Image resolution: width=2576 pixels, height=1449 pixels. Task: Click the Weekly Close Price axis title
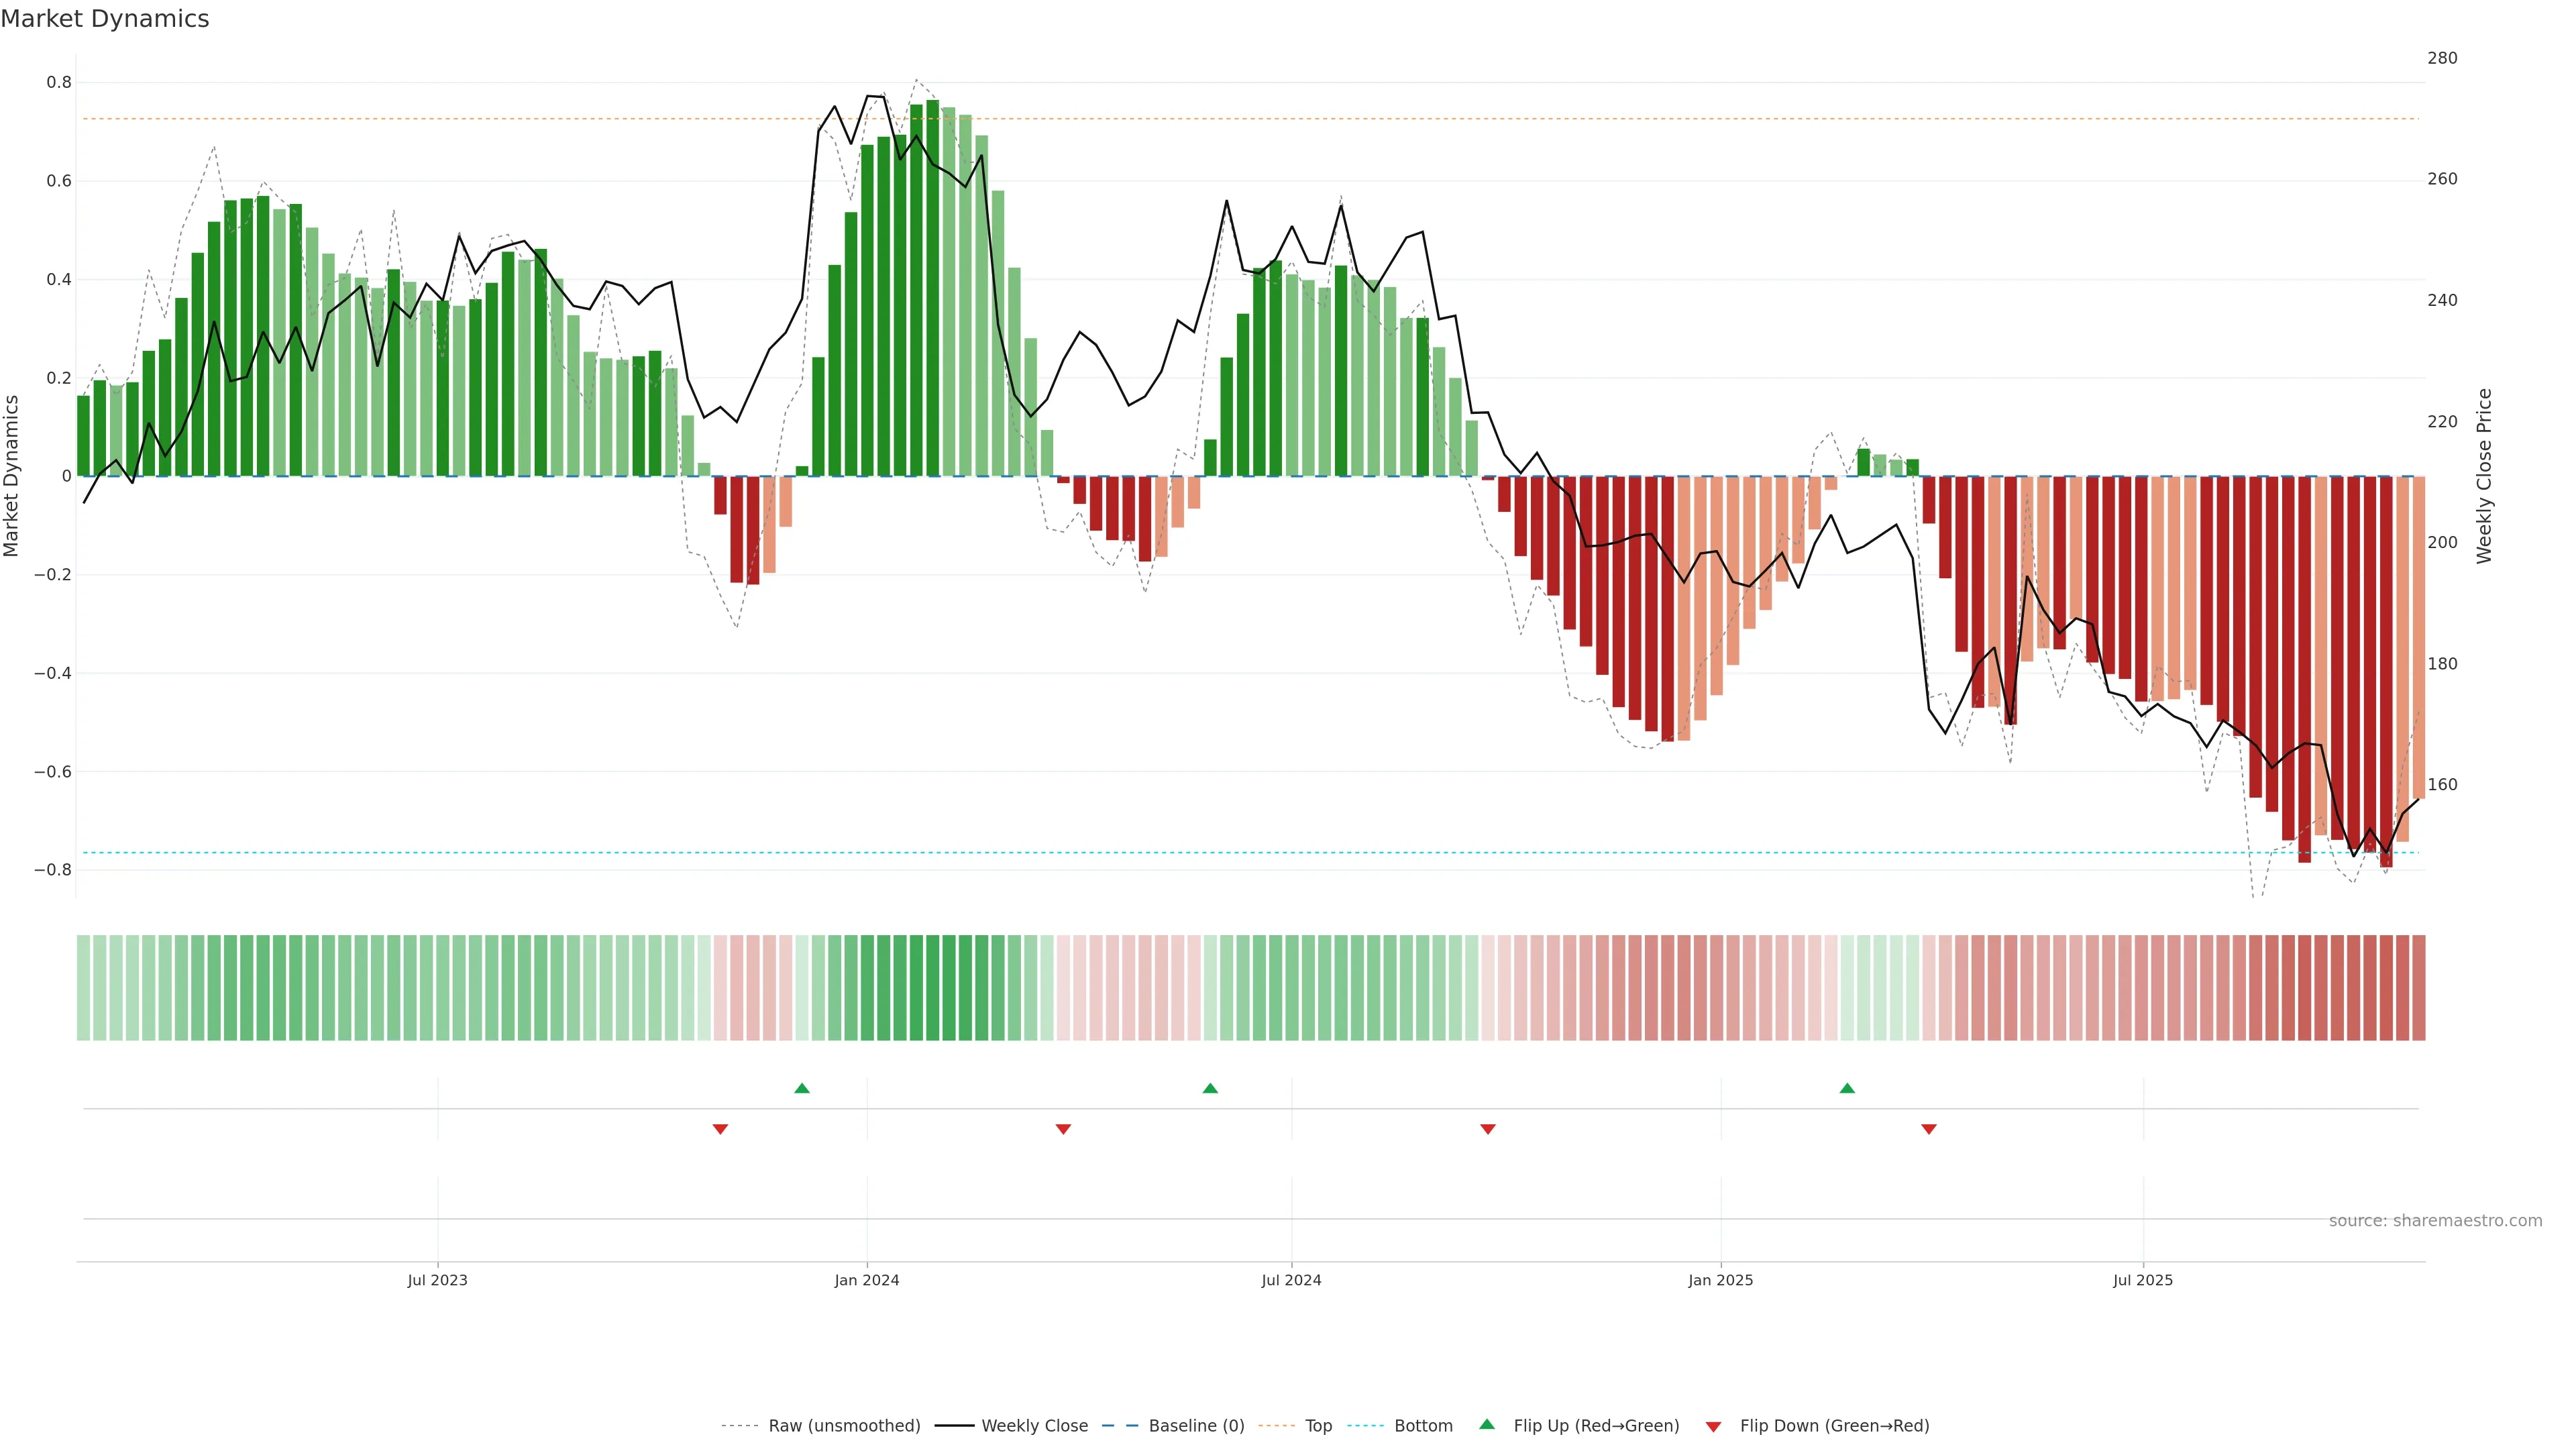coord(2485,476)
